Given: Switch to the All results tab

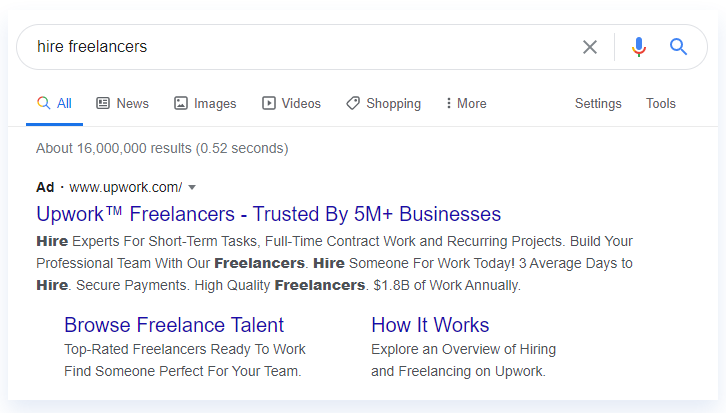Looking at the screenshot, I should coord(54,103).
